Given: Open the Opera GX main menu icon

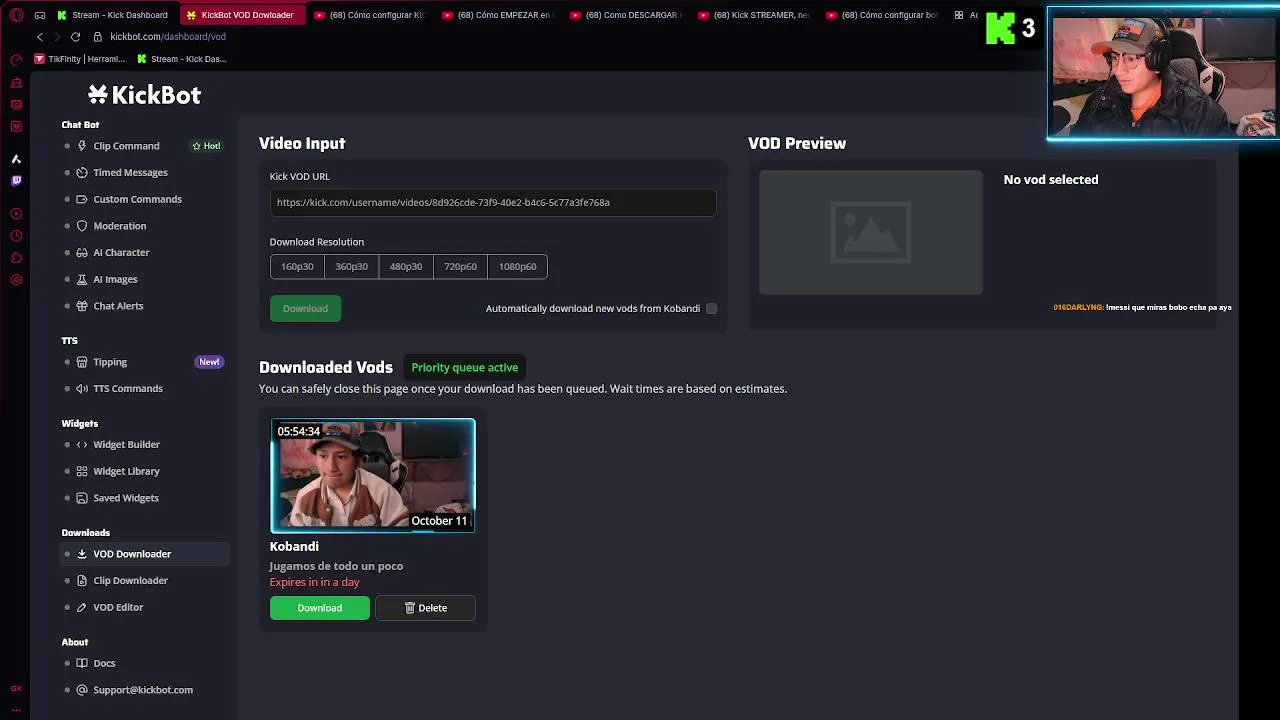Looking at the screenshot, I should pyautogui.click(x=16, y=15).
